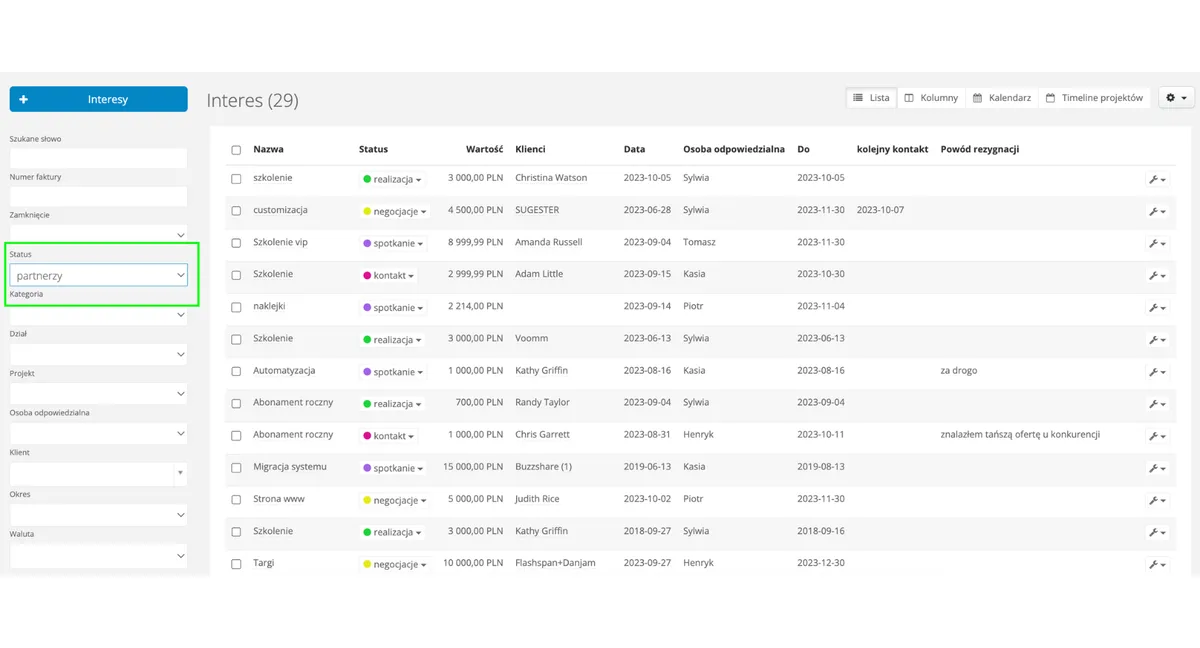The height and width of the screenshot is (648, 1200).
Task: Switch to Lista view
Action: tap(871, 98)
